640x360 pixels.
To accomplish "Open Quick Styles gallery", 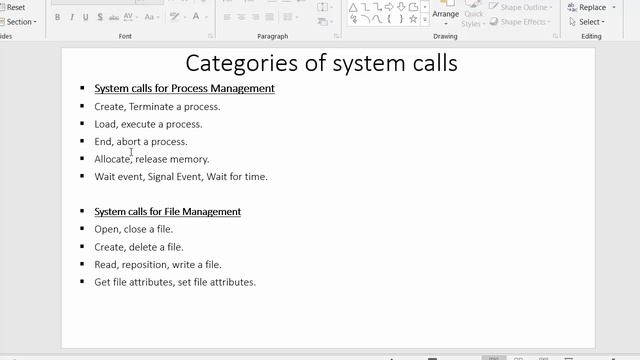I will point(473,14).
